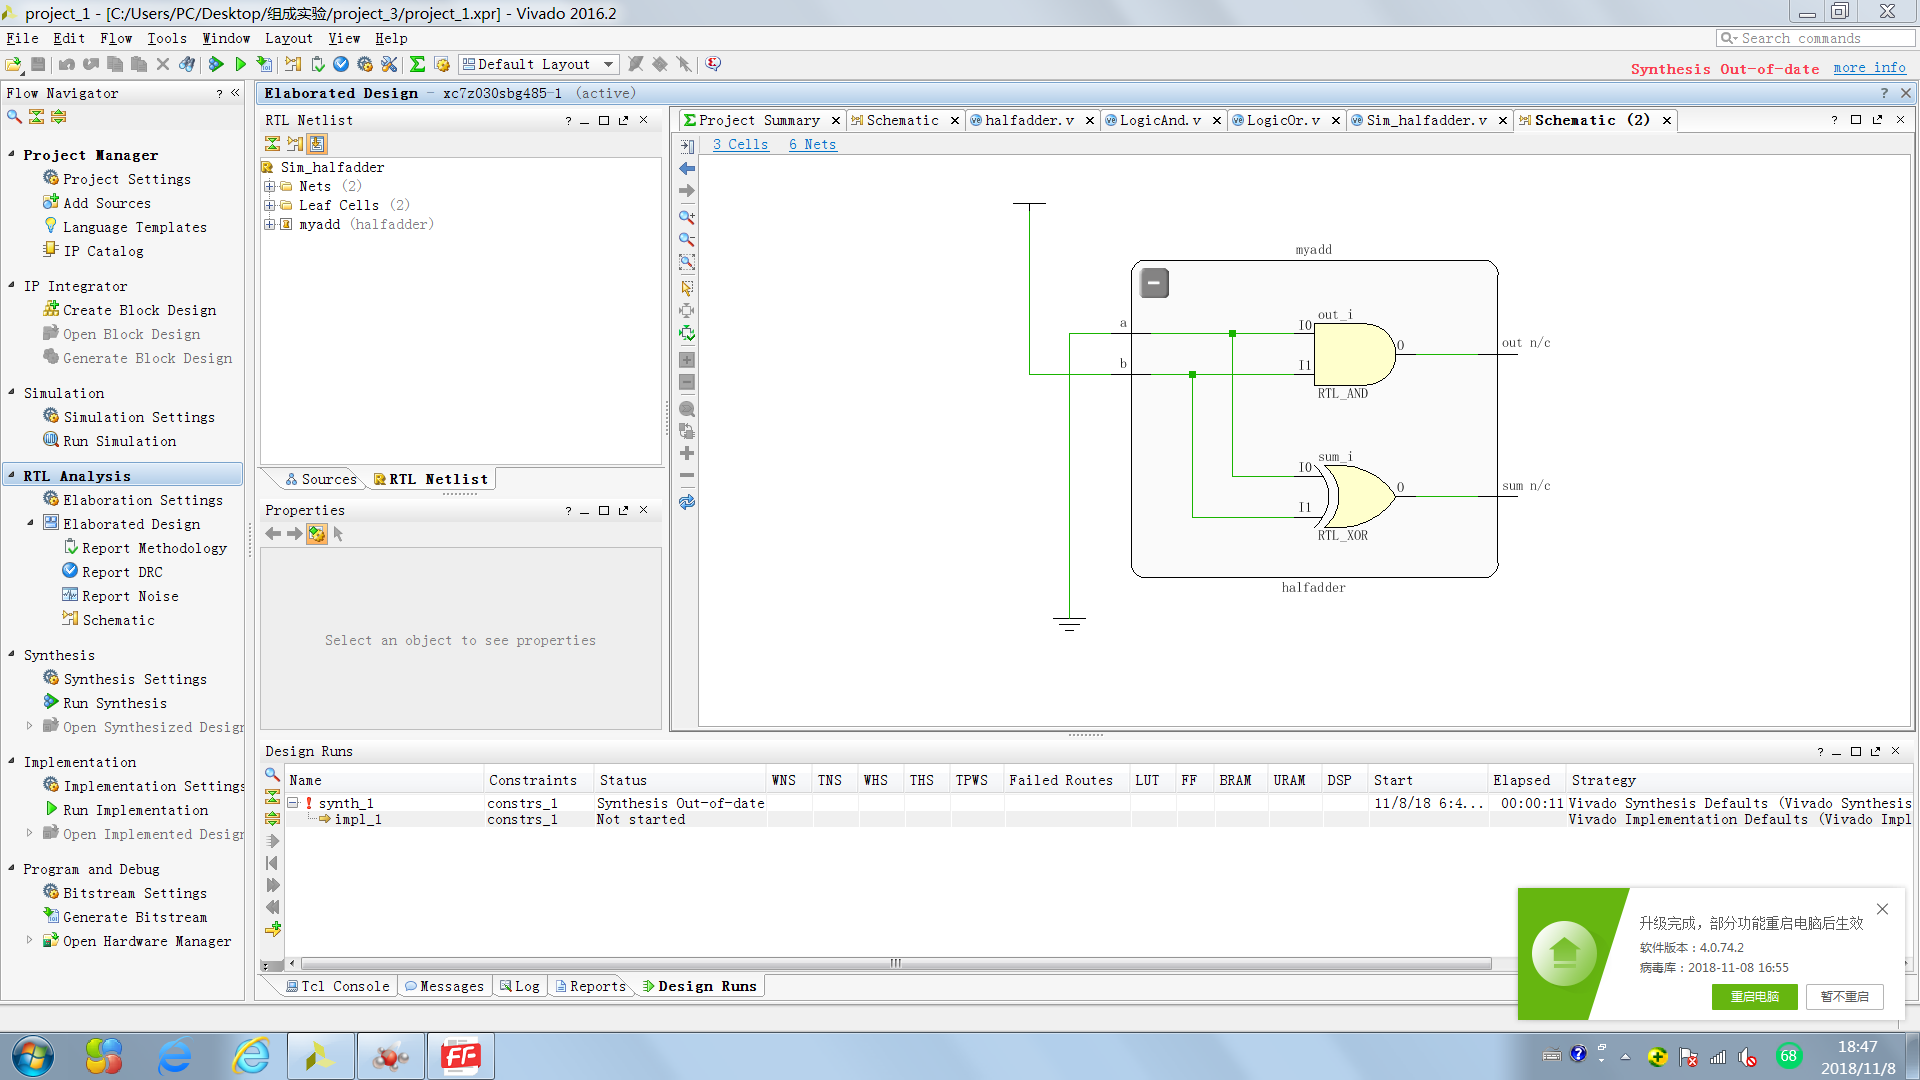Collapse the myadd block with minus button
Viewport: 1920px width, 1080px height.
(x=1154, y=283)
